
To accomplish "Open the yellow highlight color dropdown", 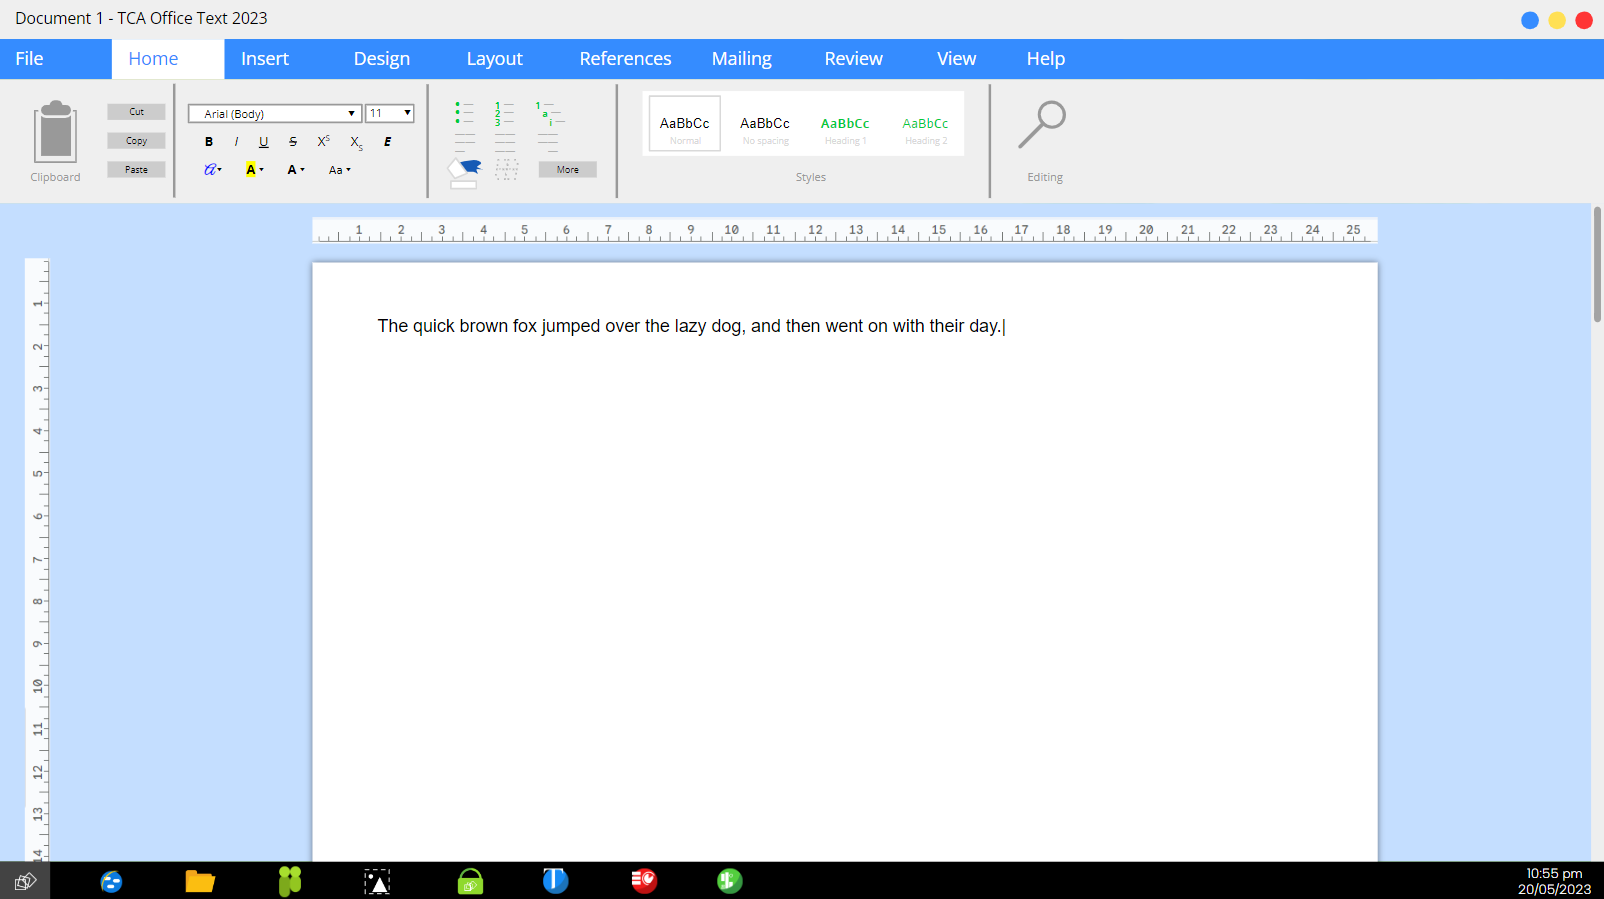I will 255,170.
